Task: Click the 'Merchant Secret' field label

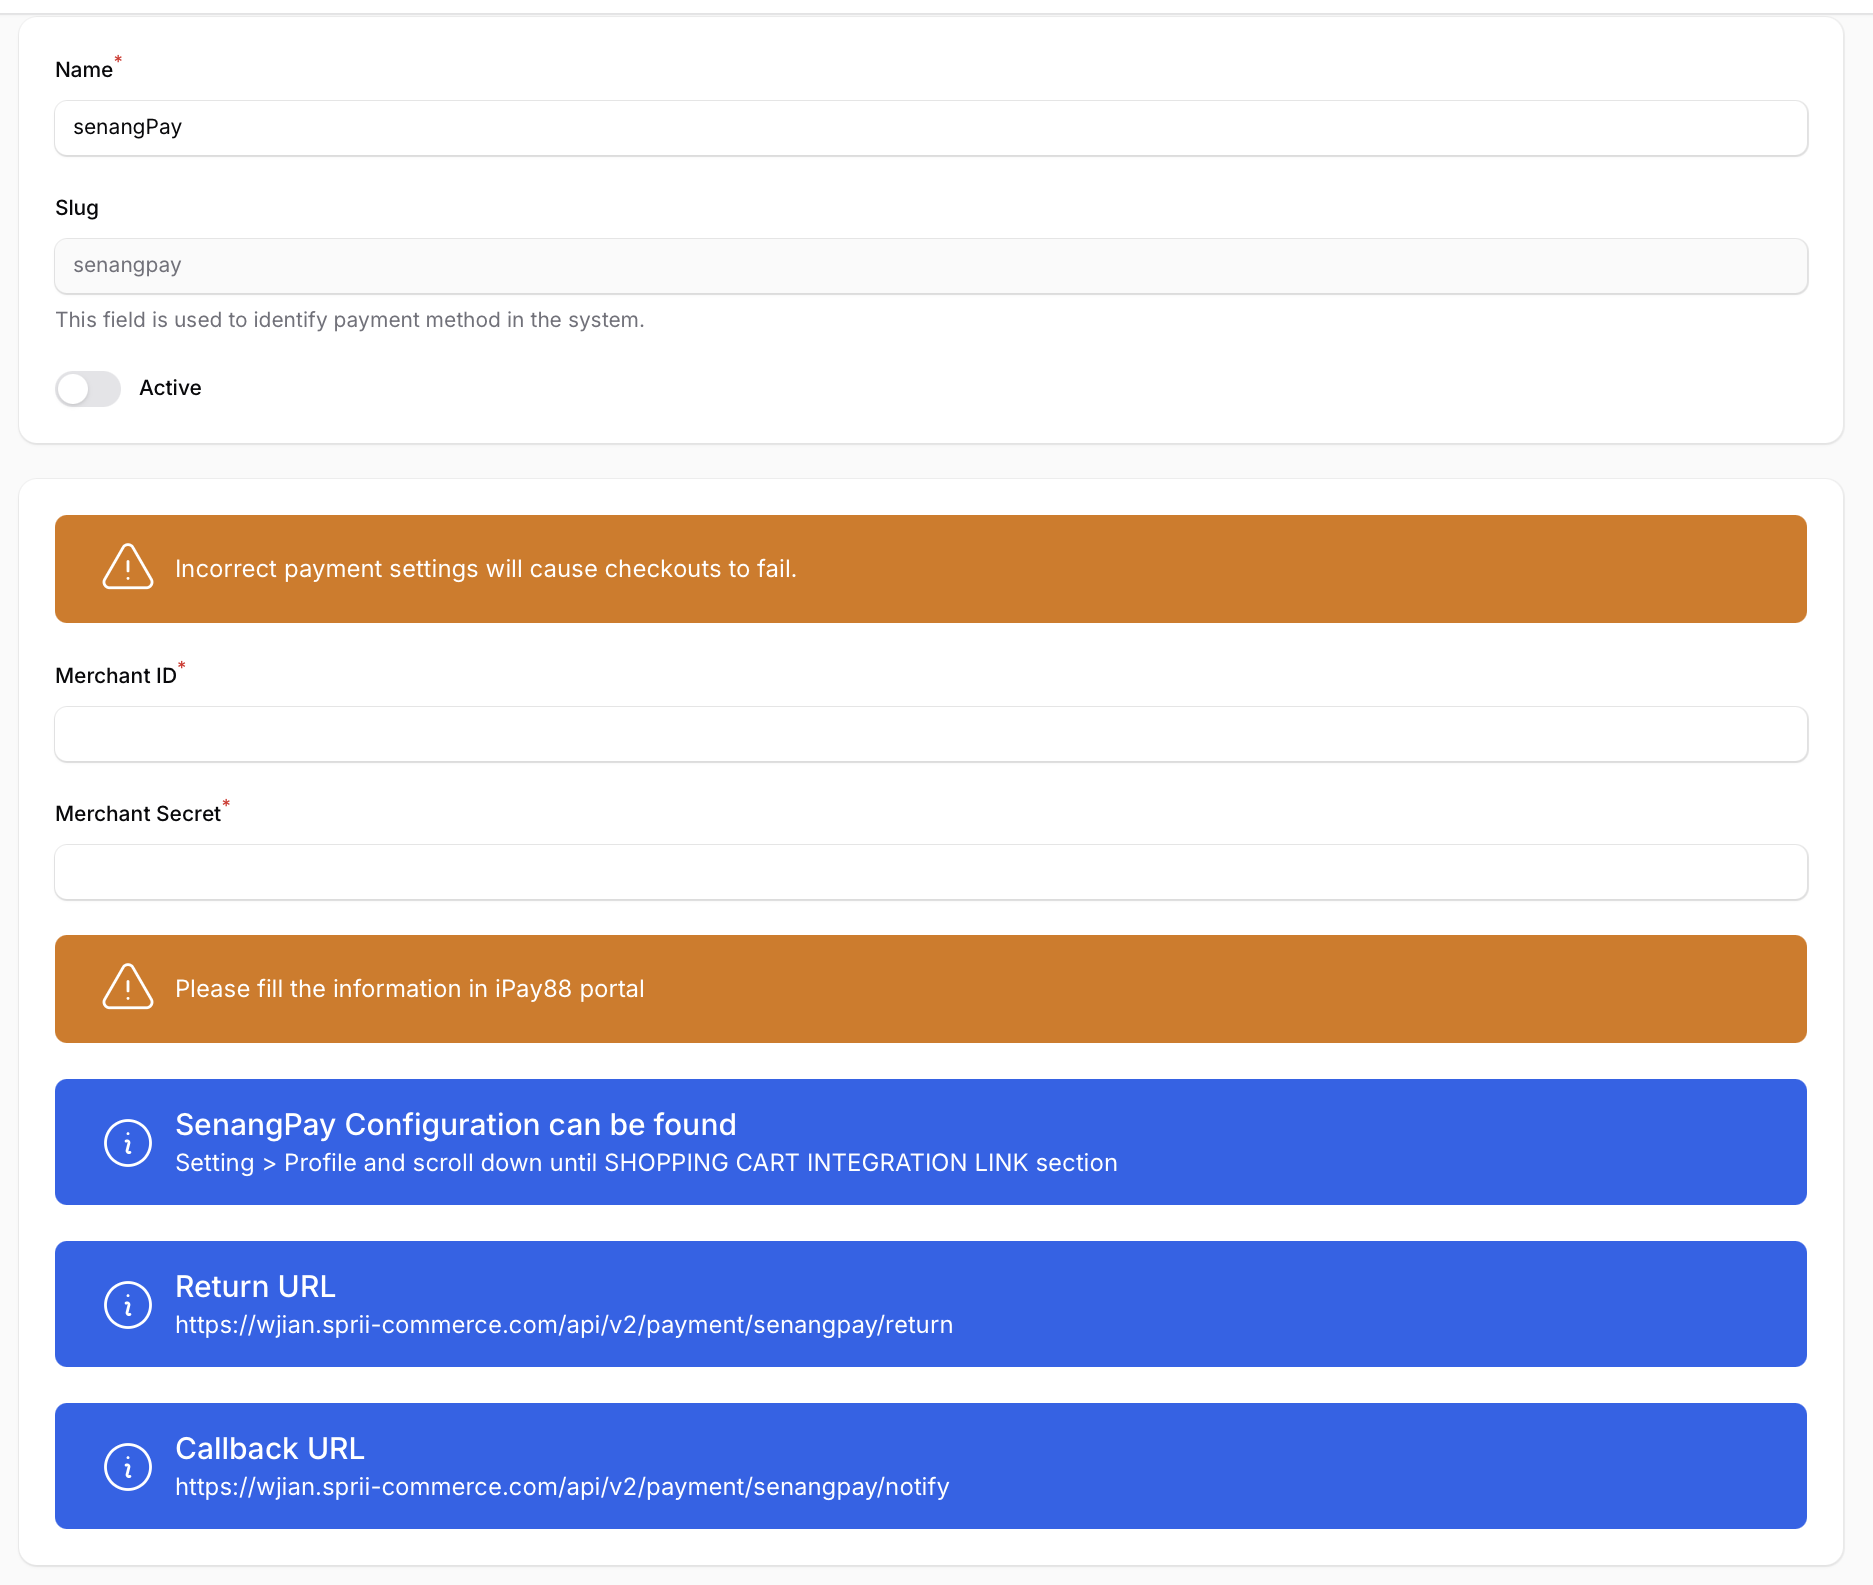Action: [x=138, y=814]
